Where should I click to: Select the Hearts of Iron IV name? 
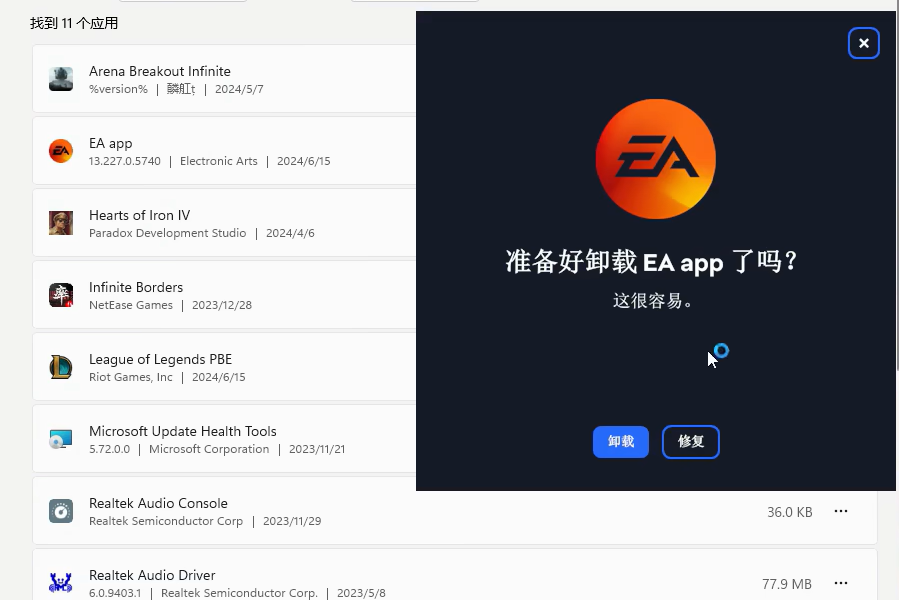(x=139, y=215)
